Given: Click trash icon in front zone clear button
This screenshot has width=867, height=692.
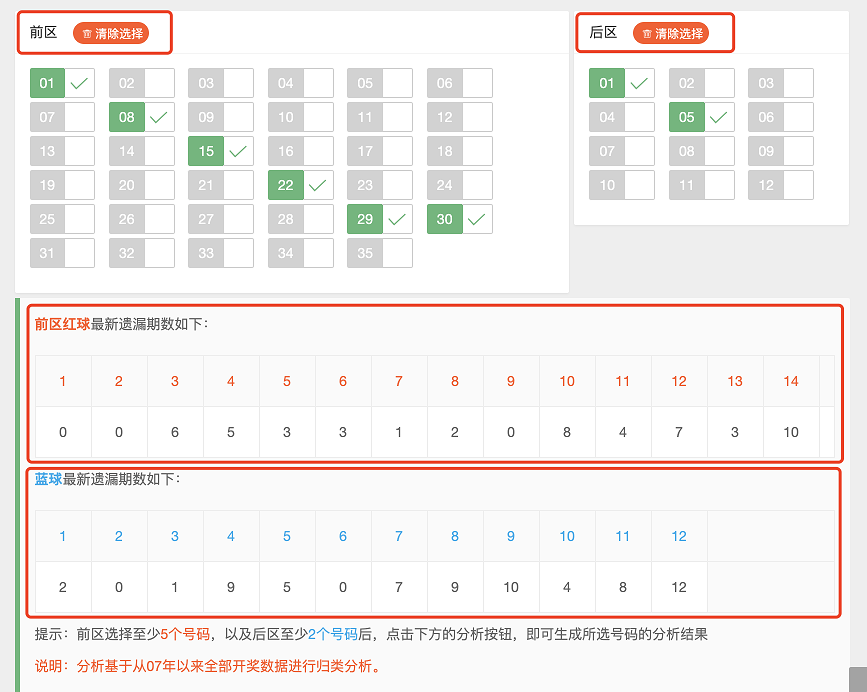Looking at the screenshot, I should [87, 34].
